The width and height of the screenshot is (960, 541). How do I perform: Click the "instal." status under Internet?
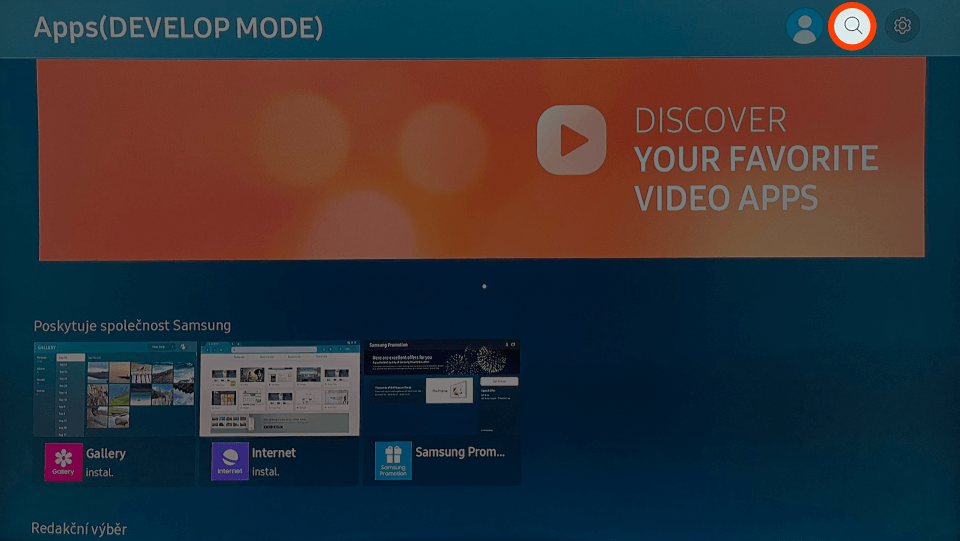pyautogui.click(x=266, y=472)
